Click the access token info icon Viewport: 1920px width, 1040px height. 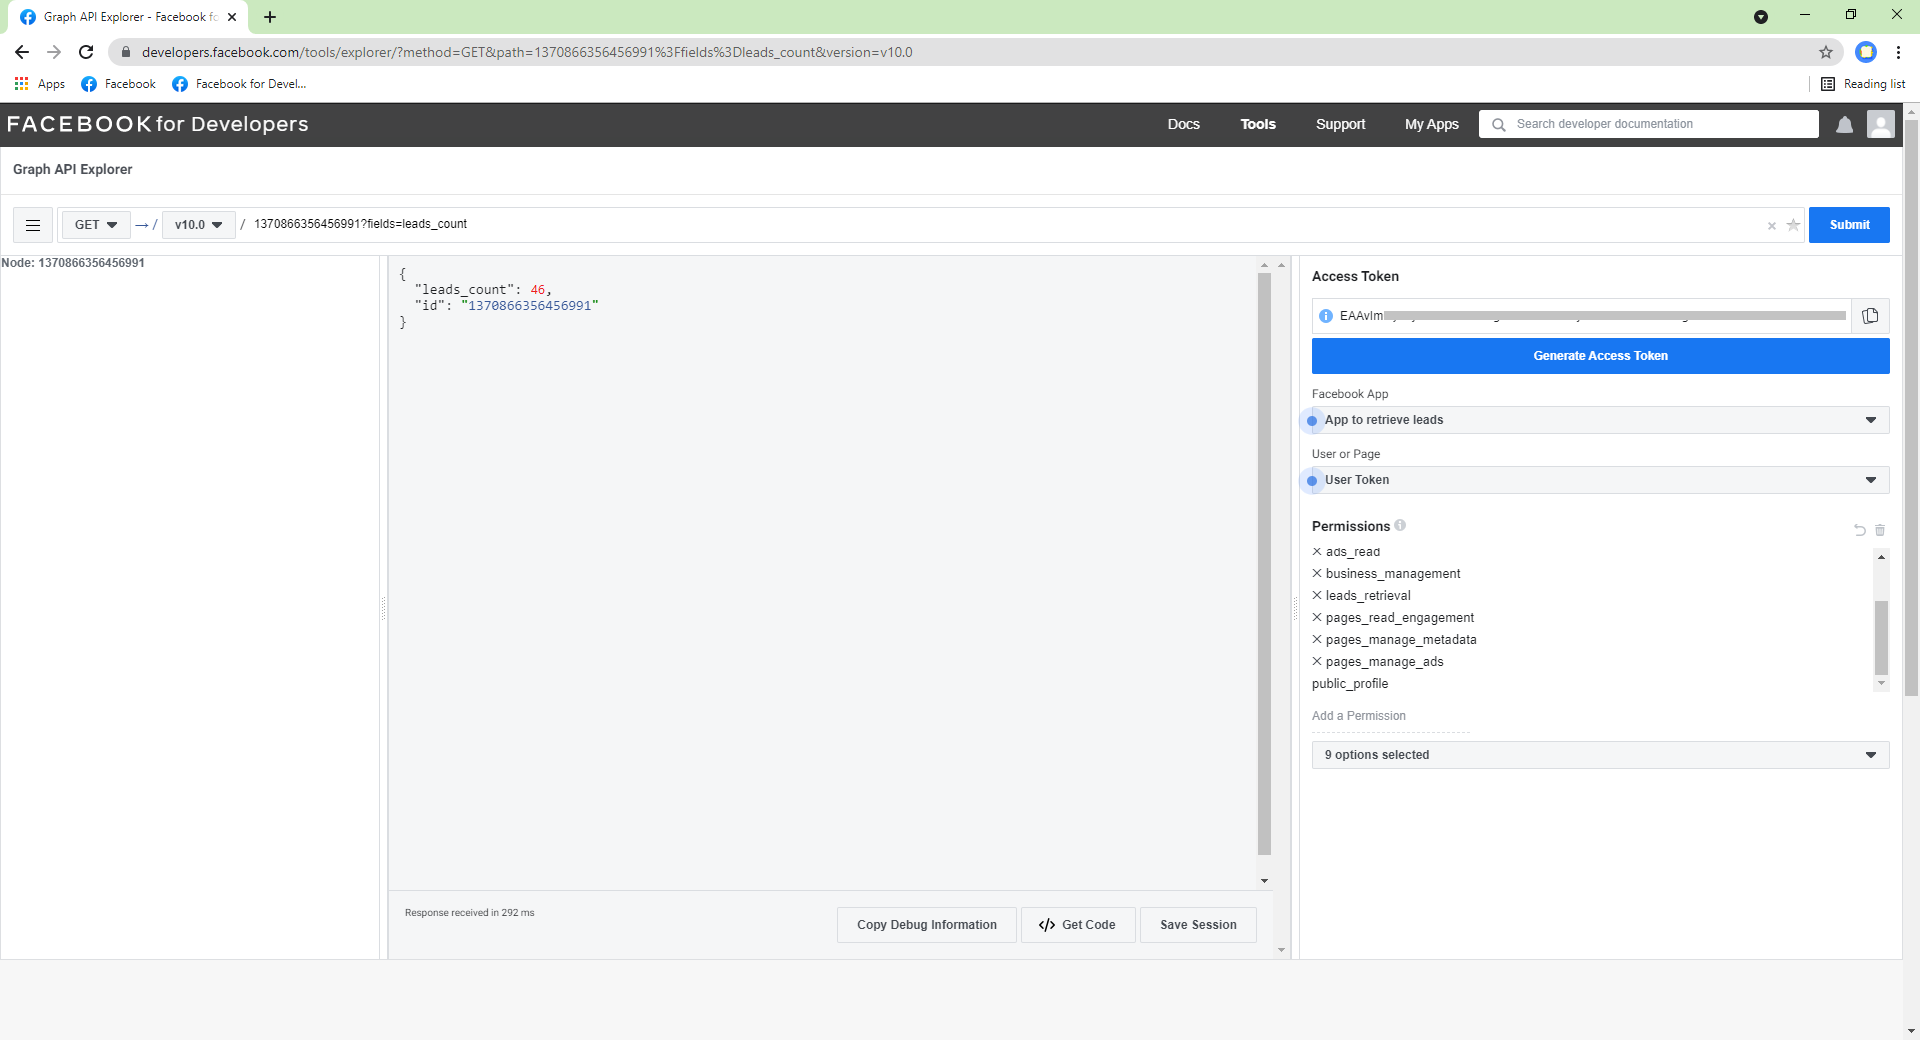tap(1326, 316)
